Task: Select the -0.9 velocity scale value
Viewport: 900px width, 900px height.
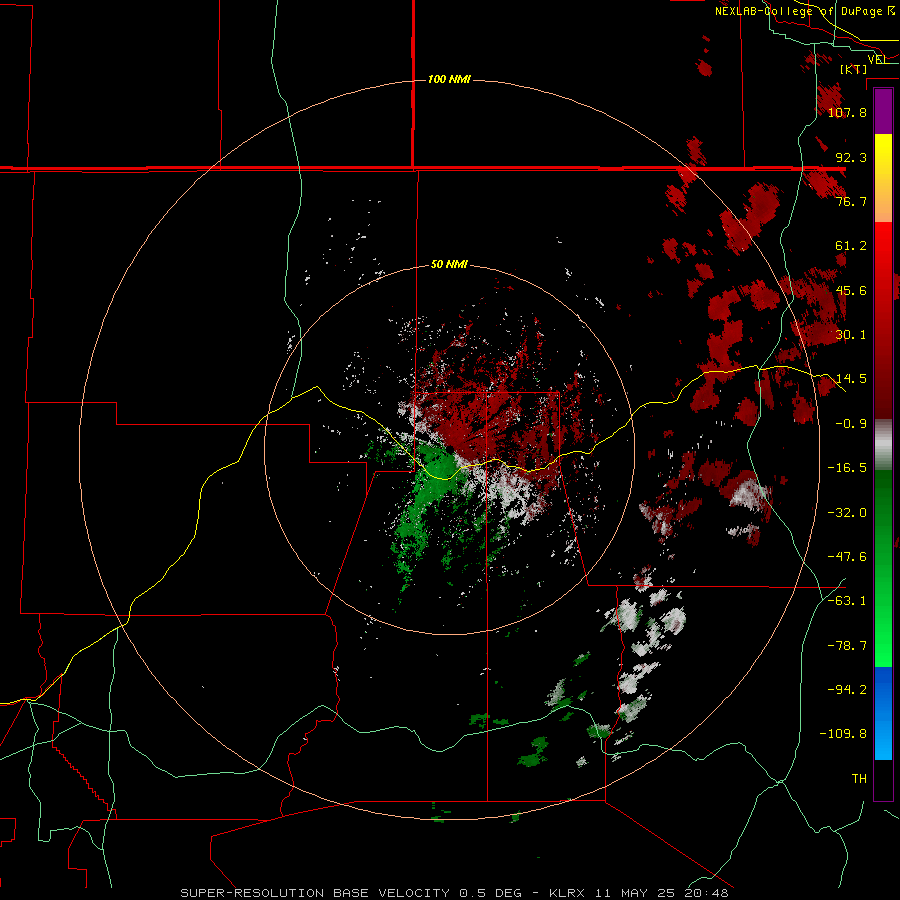Action: (x=851, y=424)
